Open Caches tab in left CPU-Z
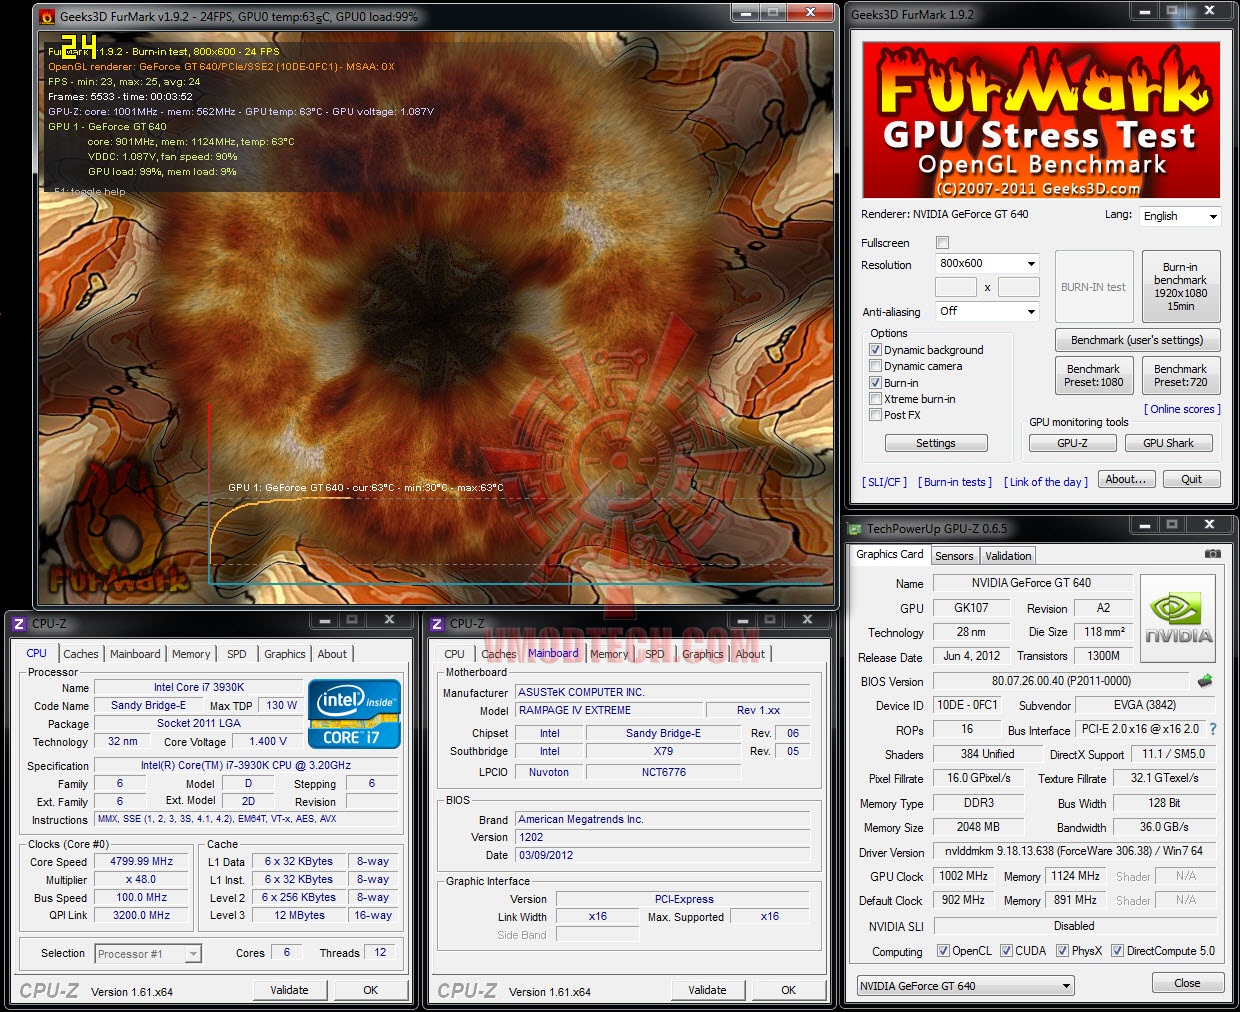 (x=81, y=654)
